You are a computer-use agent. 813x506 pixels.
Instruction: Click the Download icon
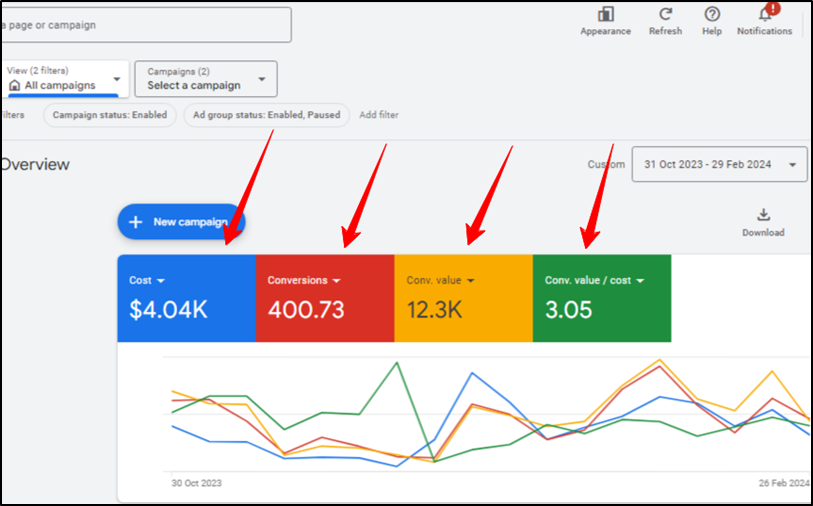click(763, 214)
